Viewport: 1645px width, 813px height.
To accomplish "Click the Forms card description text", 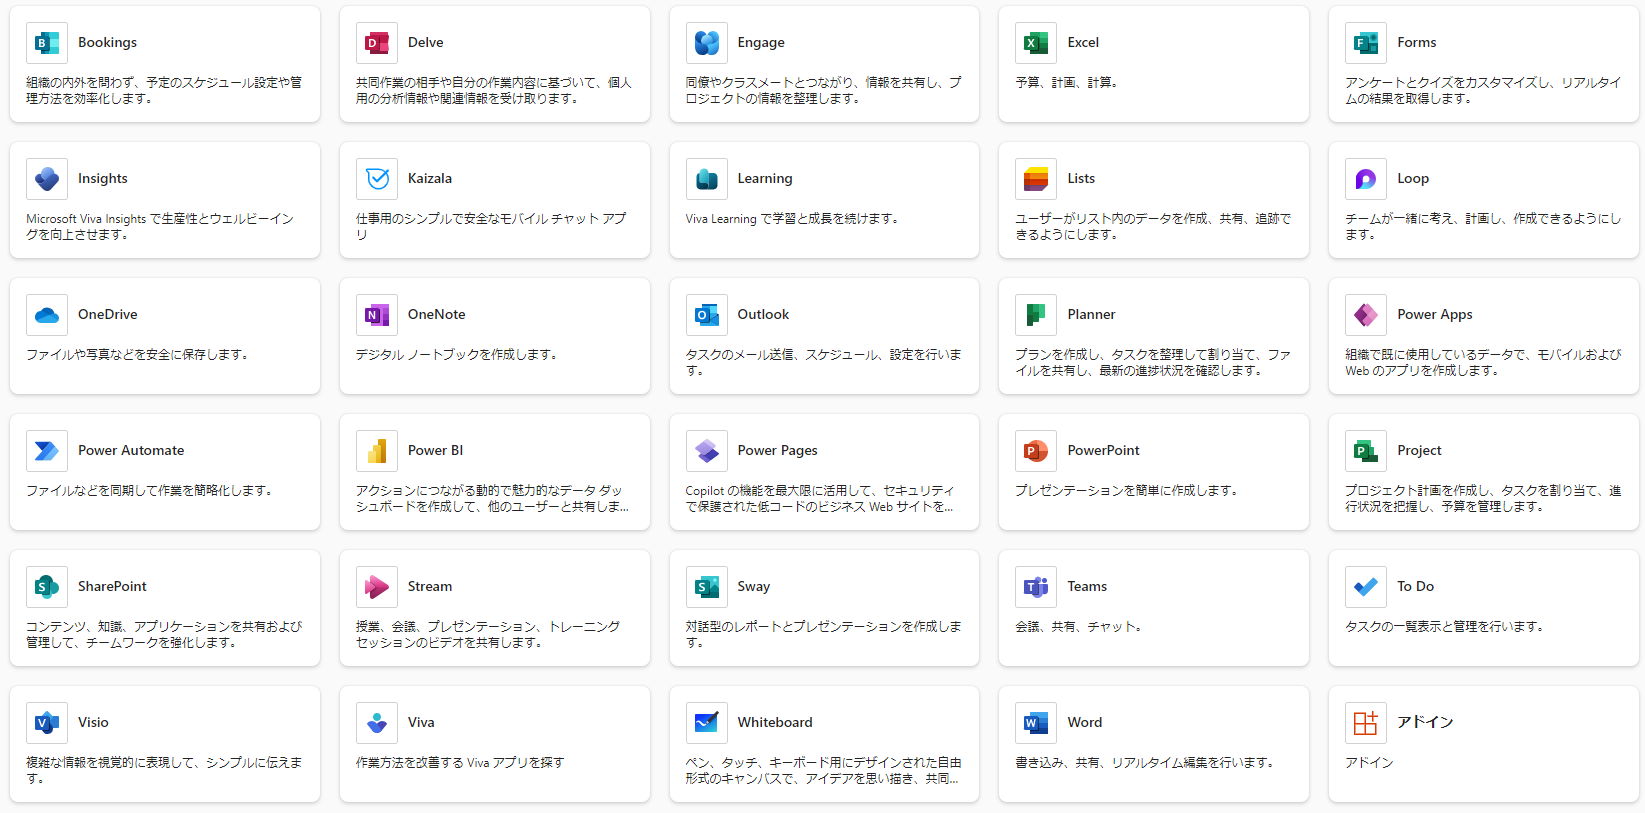I will tap(1483, 90).
